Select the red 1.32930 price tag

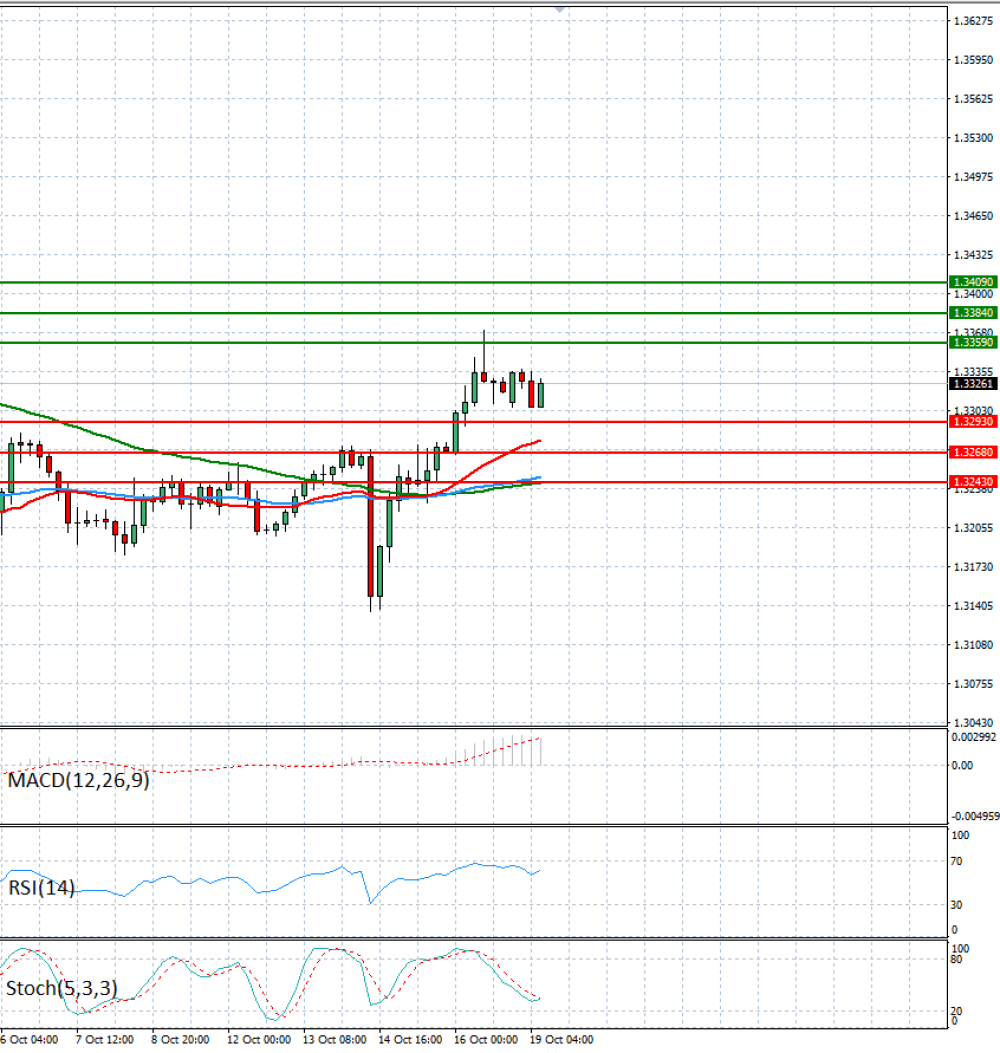[973, 422]
